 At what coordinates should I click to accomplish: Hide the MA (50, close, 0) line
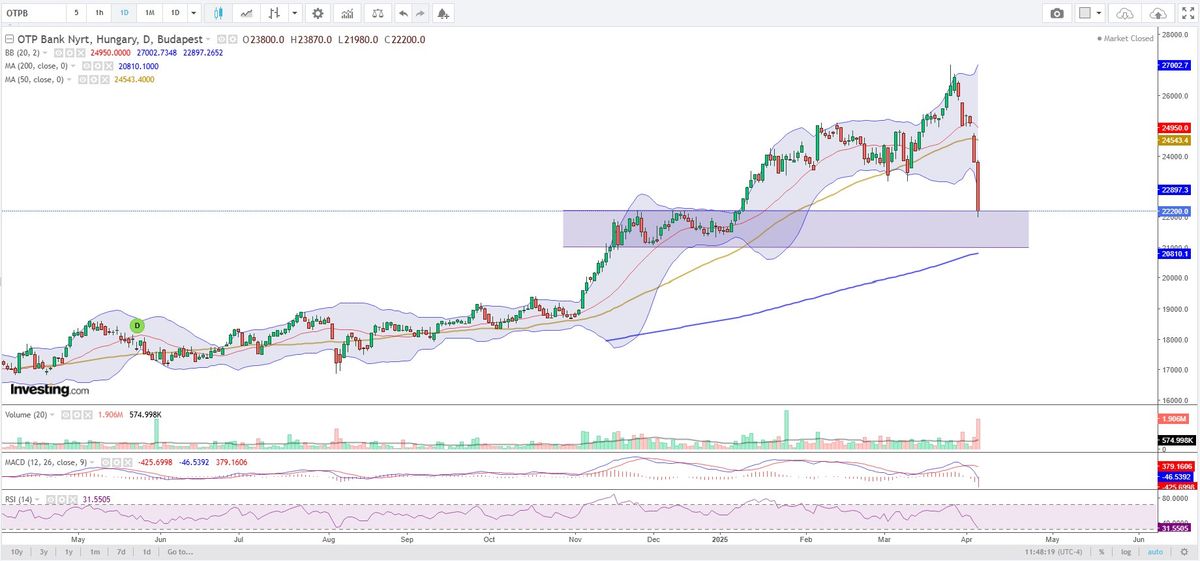point(83,79)
